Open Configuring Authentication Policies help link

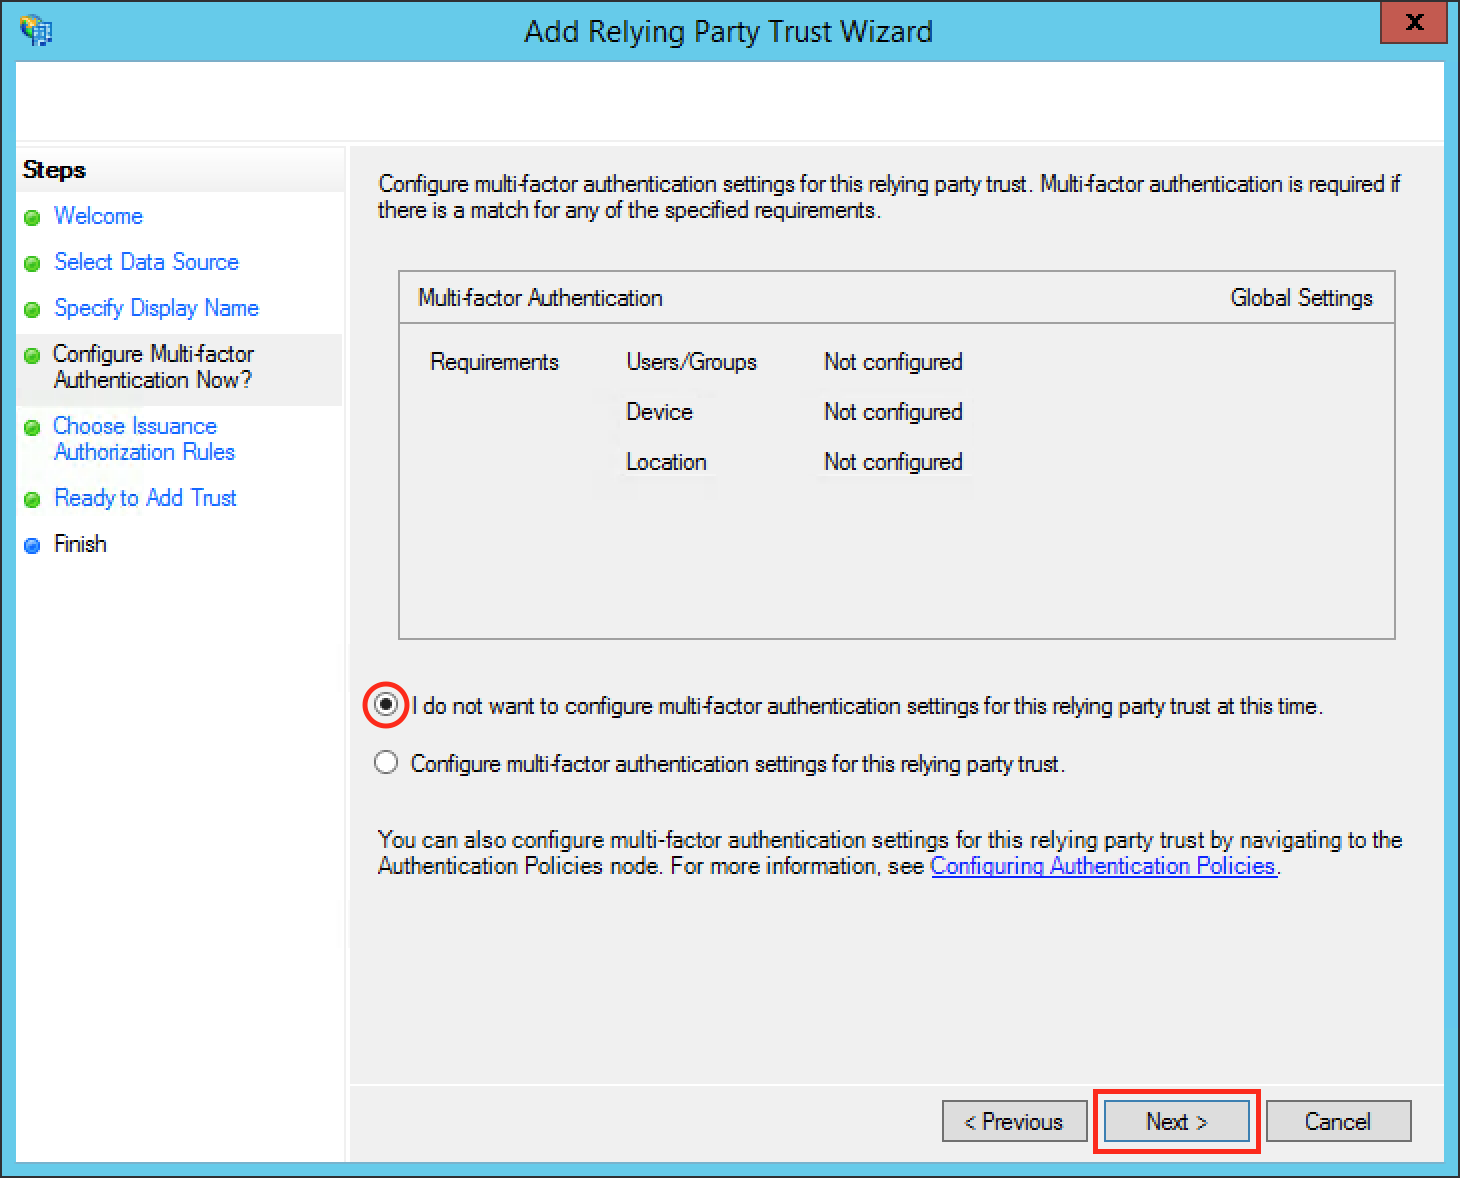(1103, 866)
